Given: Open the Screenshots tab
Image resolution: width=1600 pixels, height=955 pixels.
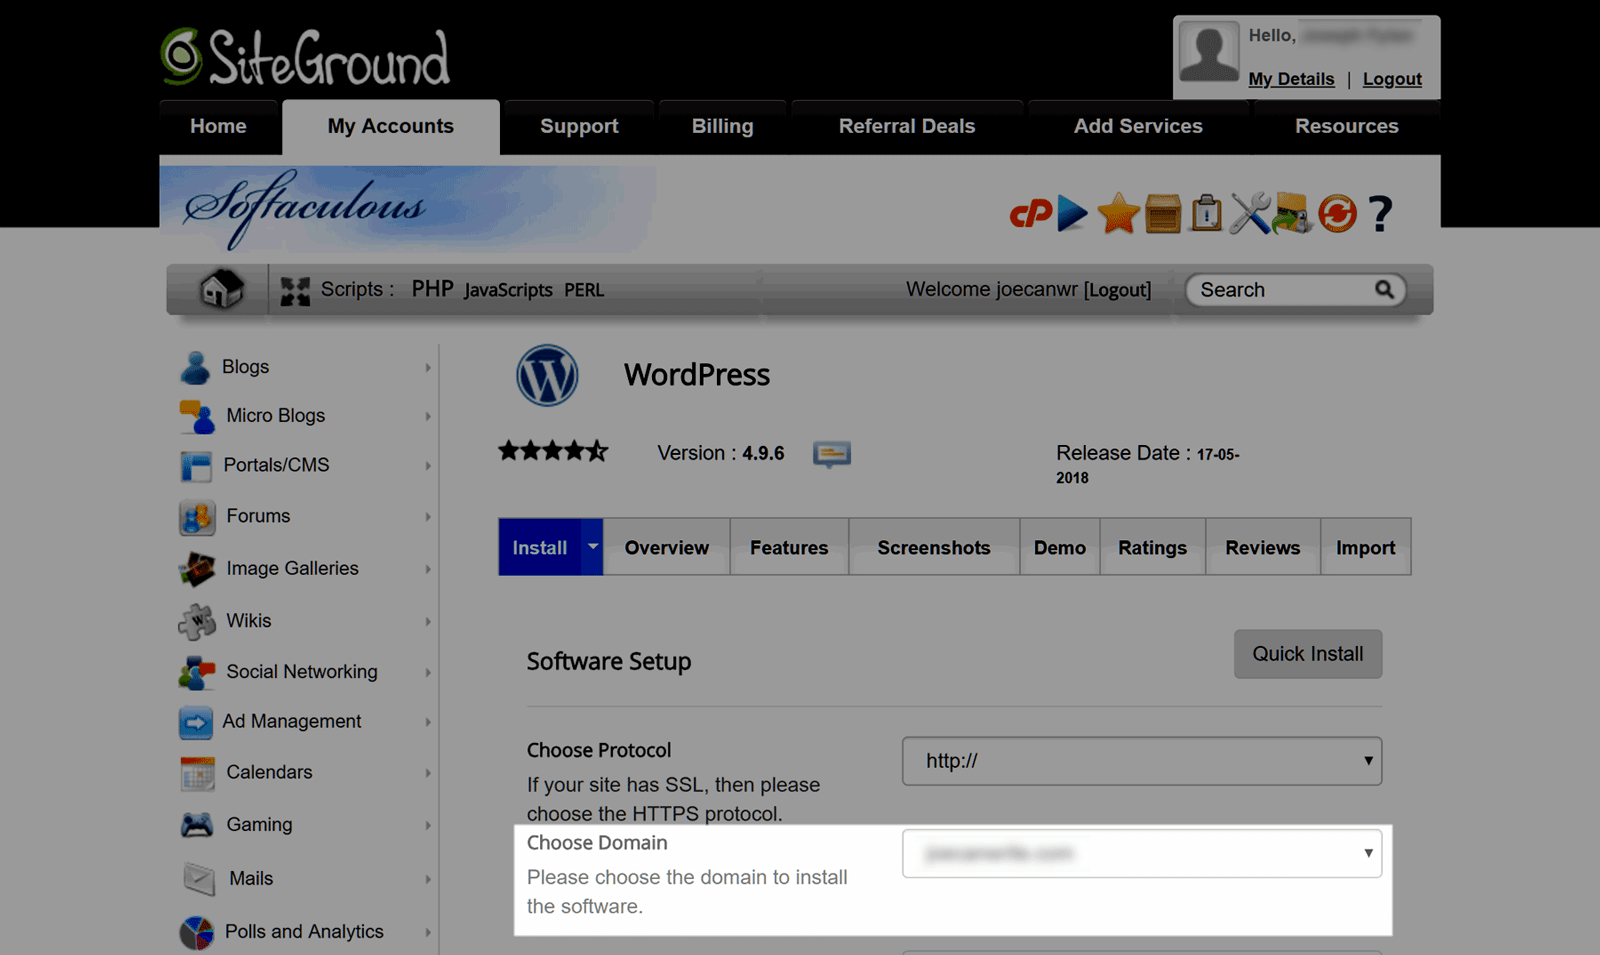Looking at the screenshot, I should 934,547.
